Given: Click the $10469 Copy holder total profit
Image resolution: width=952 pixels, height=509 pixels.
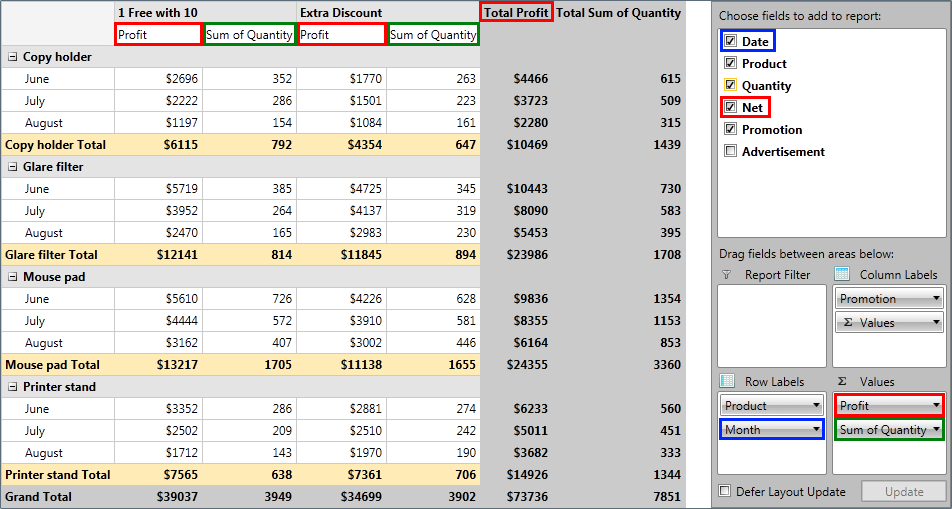Looking at the screenshot, I should click(527, 145).
